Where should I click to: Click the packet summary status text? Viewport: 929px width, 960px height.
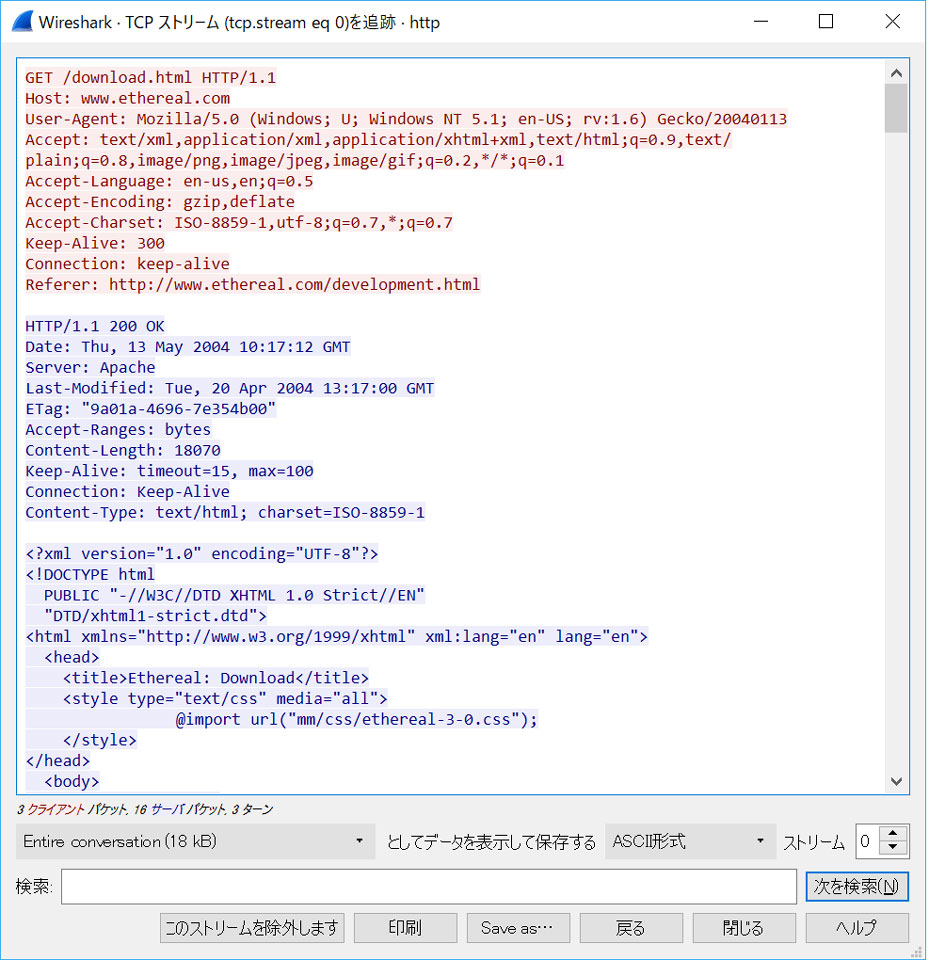coord(145,809)
